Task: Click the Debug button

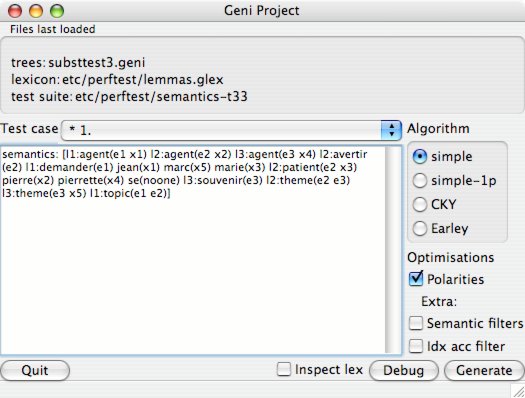Action: pyautogui.click(x=404, y=370)
